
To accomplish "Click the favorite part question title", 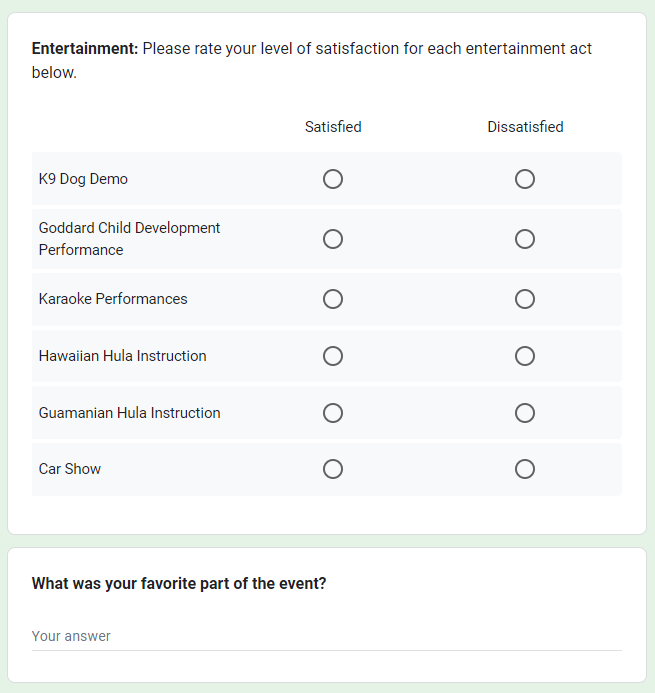I will (179, 584).
